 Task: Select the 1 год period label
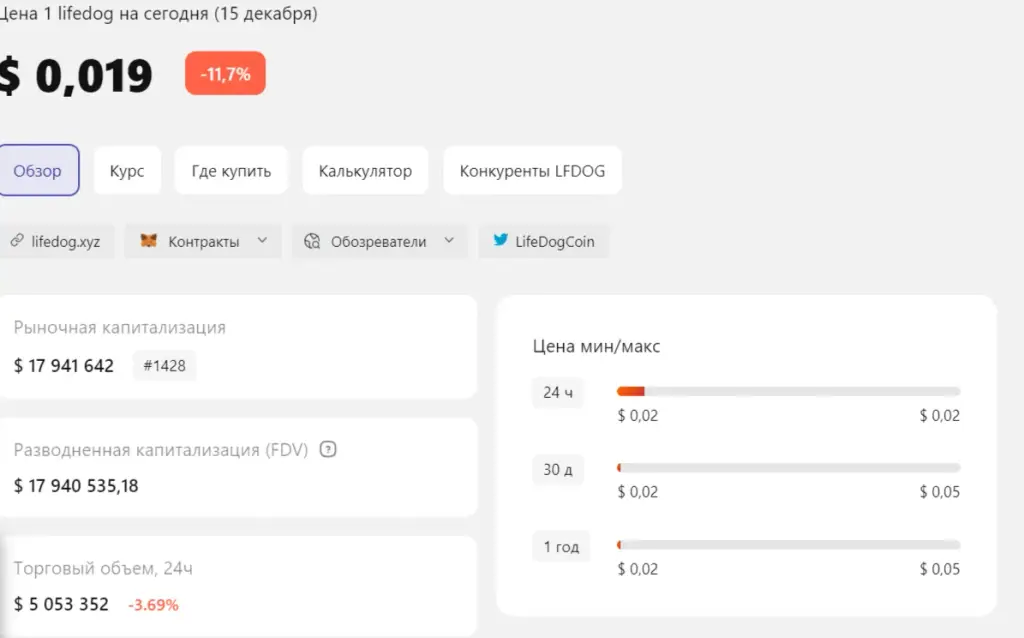(x=561, y=547)
